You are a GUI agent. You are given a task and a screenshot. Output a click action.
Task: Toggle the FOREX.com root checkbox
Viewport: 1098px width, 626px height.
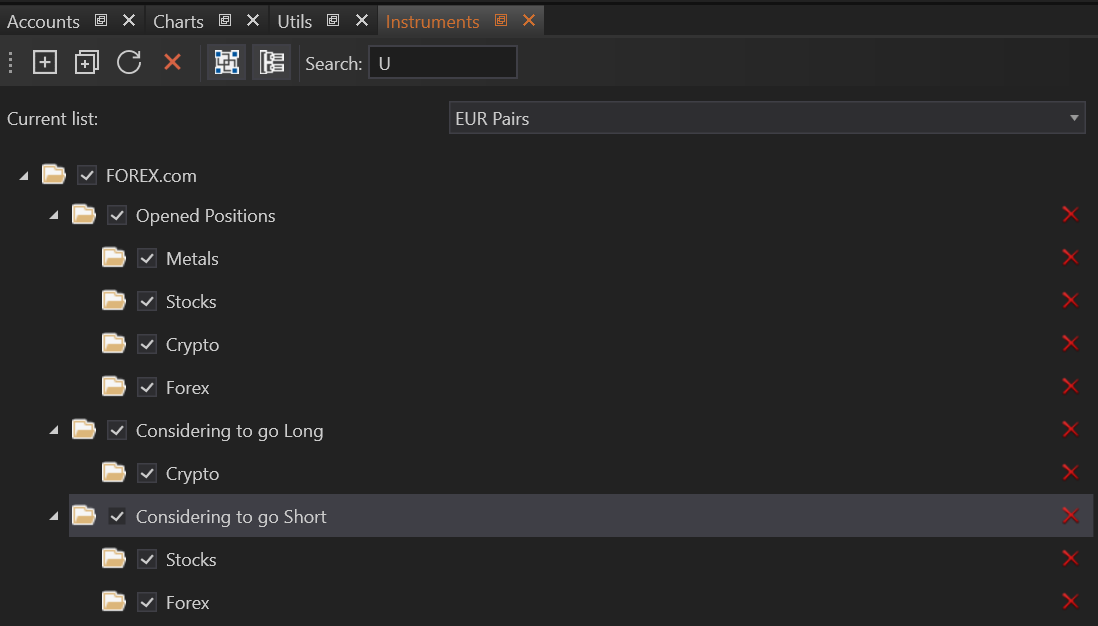pyautogui.click(x=87, y=176)
